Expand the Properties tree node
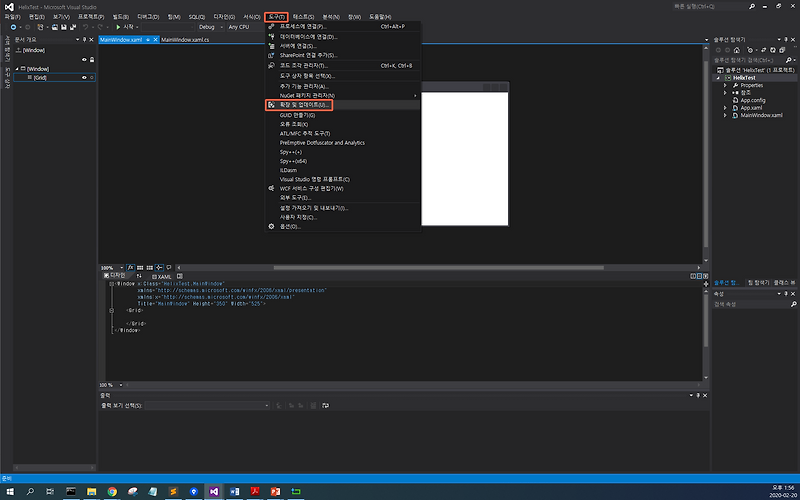Viewport: 800px width, 500px height. (725, 86)
